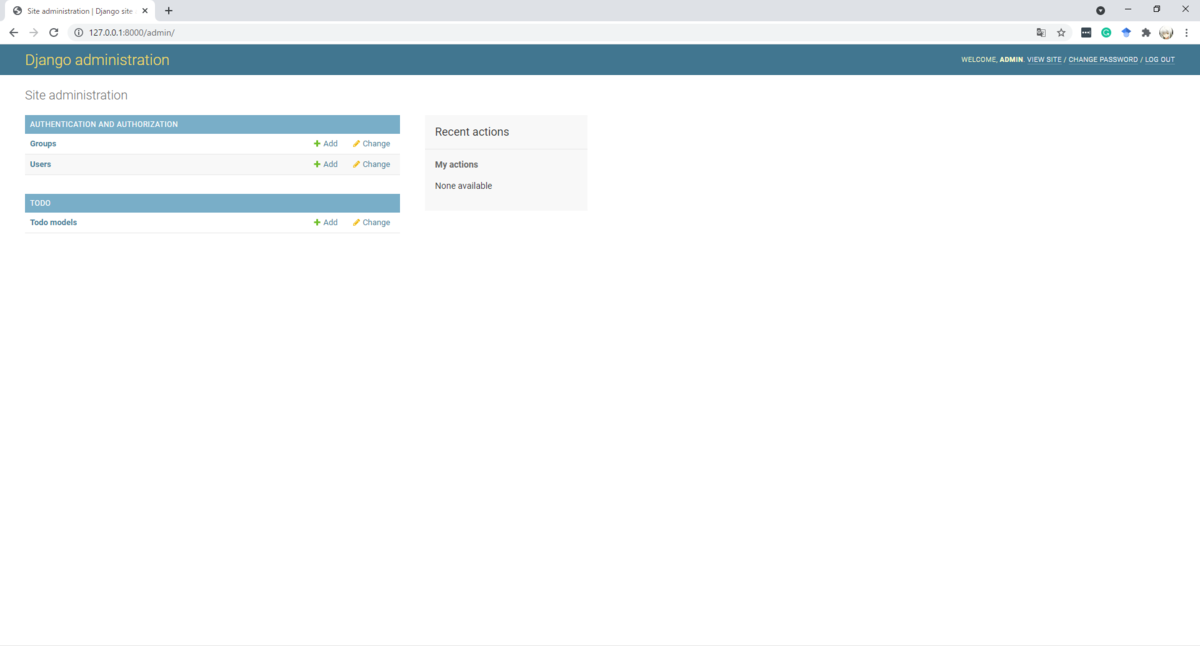Screen dimensions: 1200x646
Task: Open a new browser tab
Action: click(x=168, y=10)
